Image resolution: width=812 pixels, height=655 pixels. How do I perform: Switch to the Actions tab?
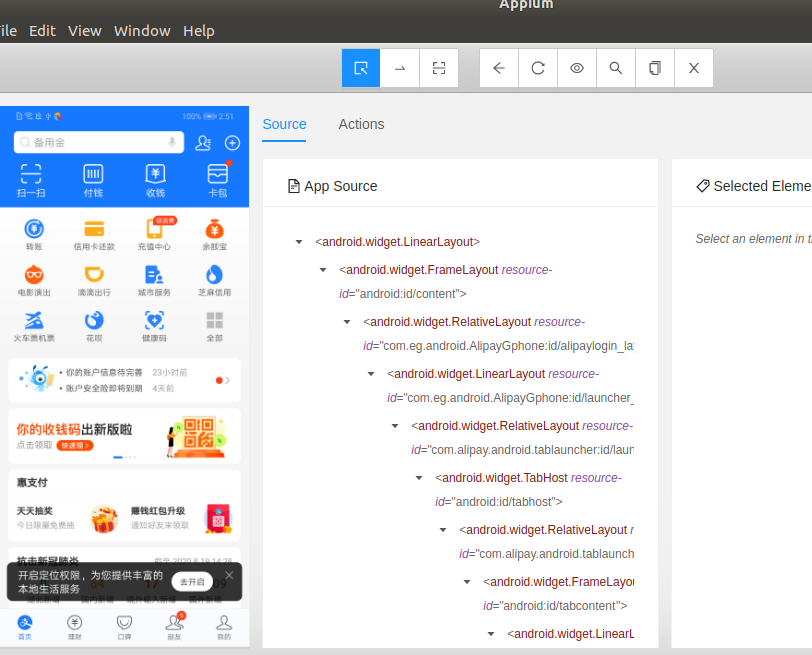pyautogui.click(x=361, y=124)
